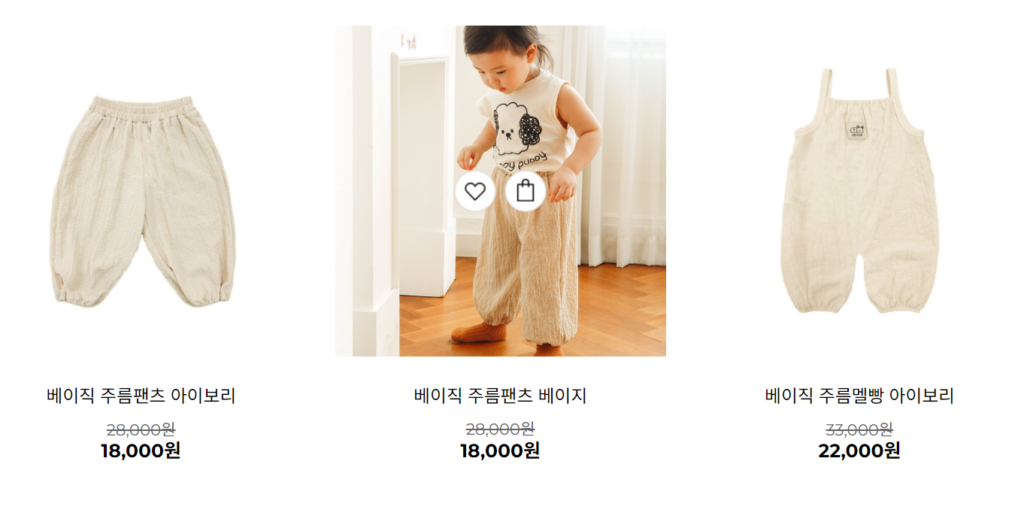Open the ivory pleated pants product image
This screenshot has width=1024, height=528.
coord(142,201)
